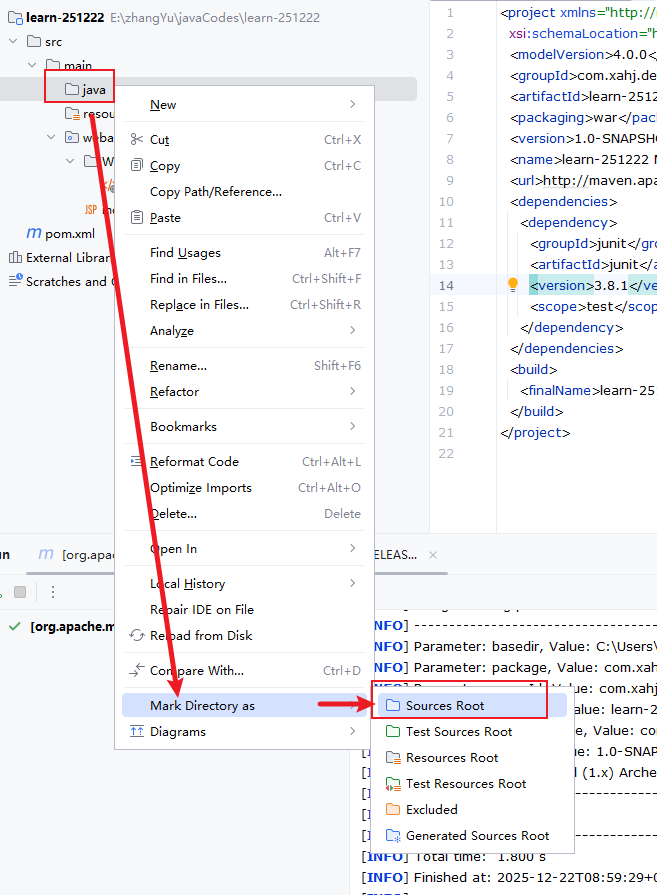Select Mark Directory as
Screen dimensions: 657x895
(x=244, y=705)
